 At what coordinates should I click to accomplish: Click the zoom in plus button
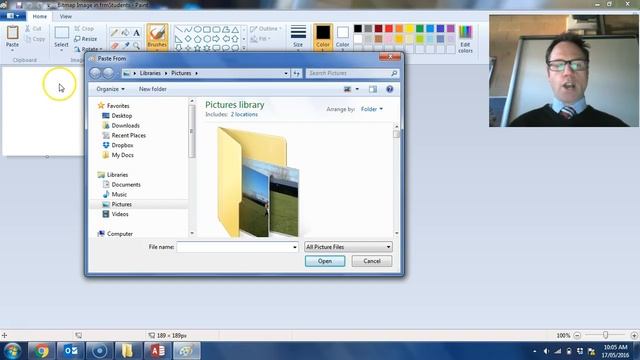click(634, 335)
